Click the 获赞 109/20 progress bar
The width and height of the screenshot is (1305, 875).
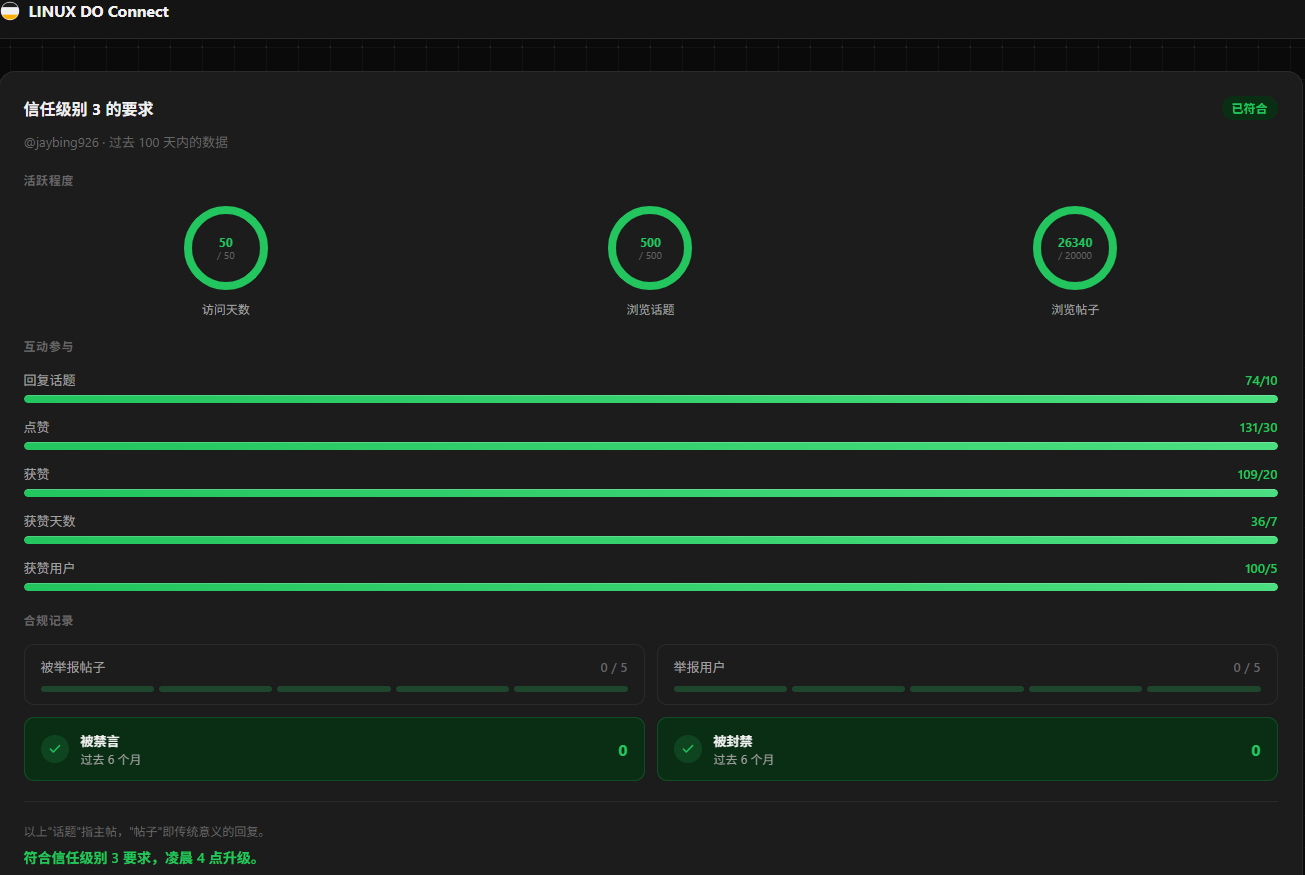click(651, 493)
